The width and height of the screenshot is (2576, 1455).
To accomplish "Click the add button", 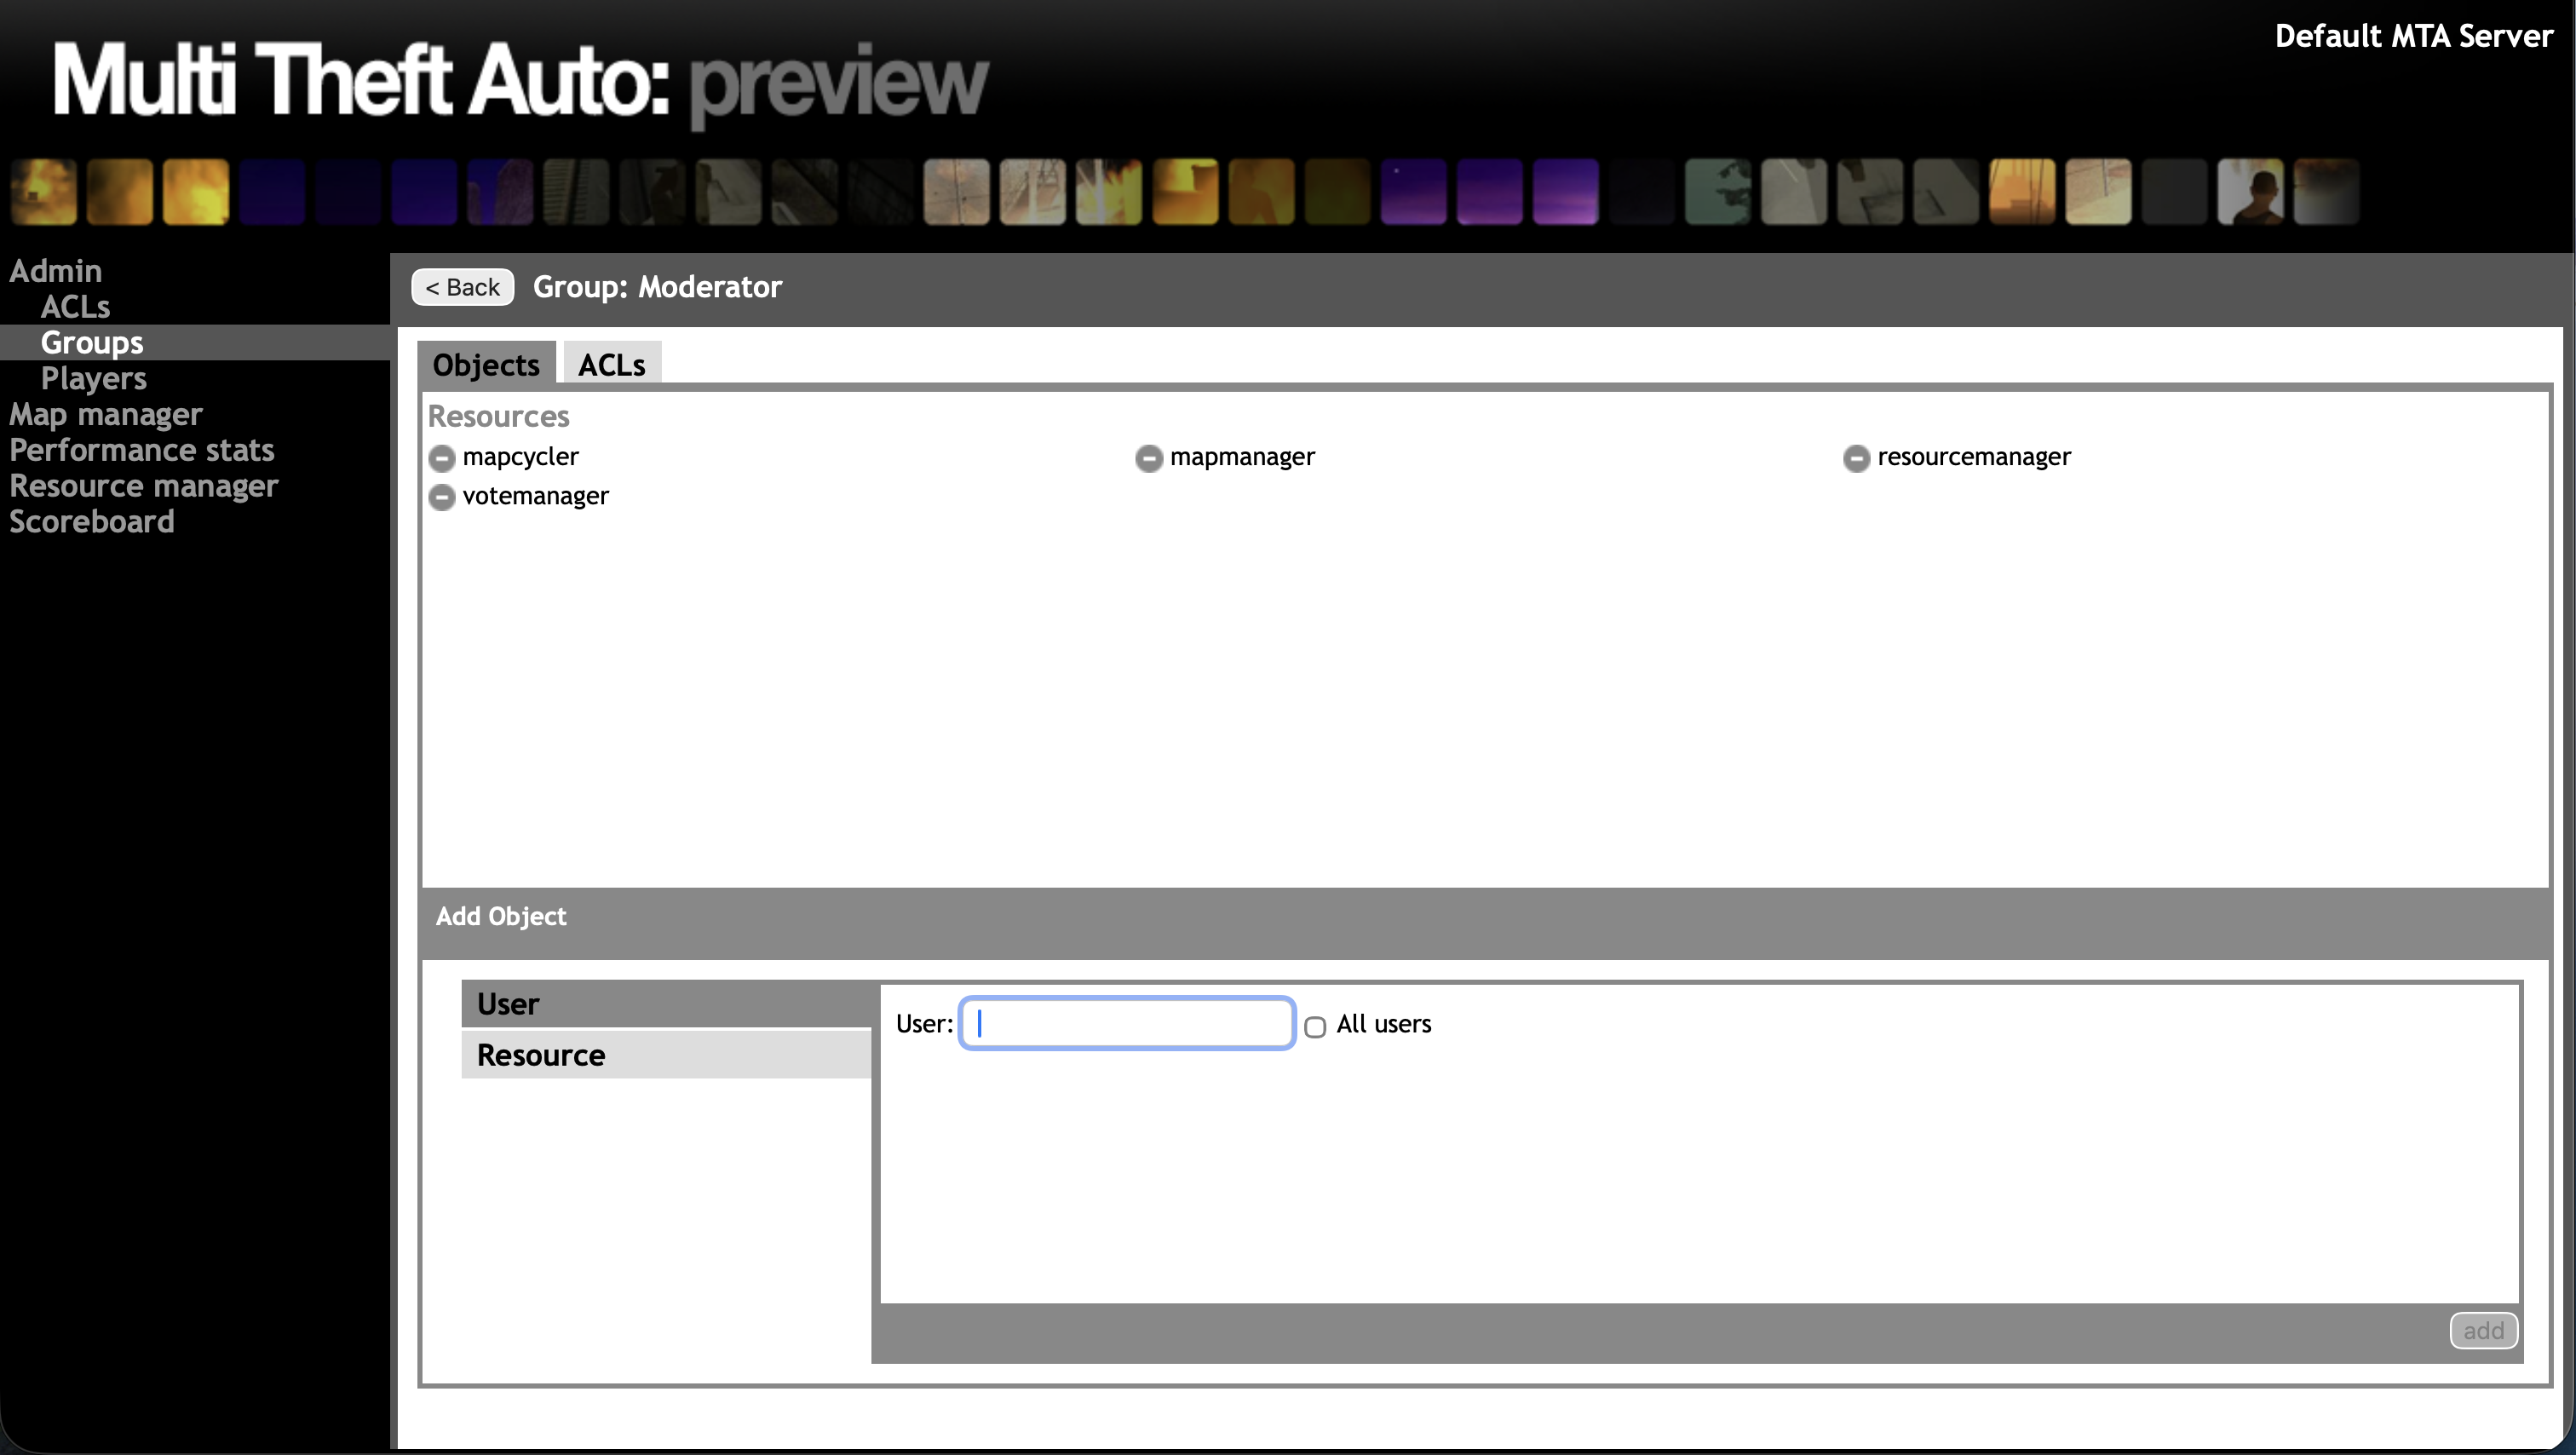I will pyautogui.click(x=2482, y=1330).
